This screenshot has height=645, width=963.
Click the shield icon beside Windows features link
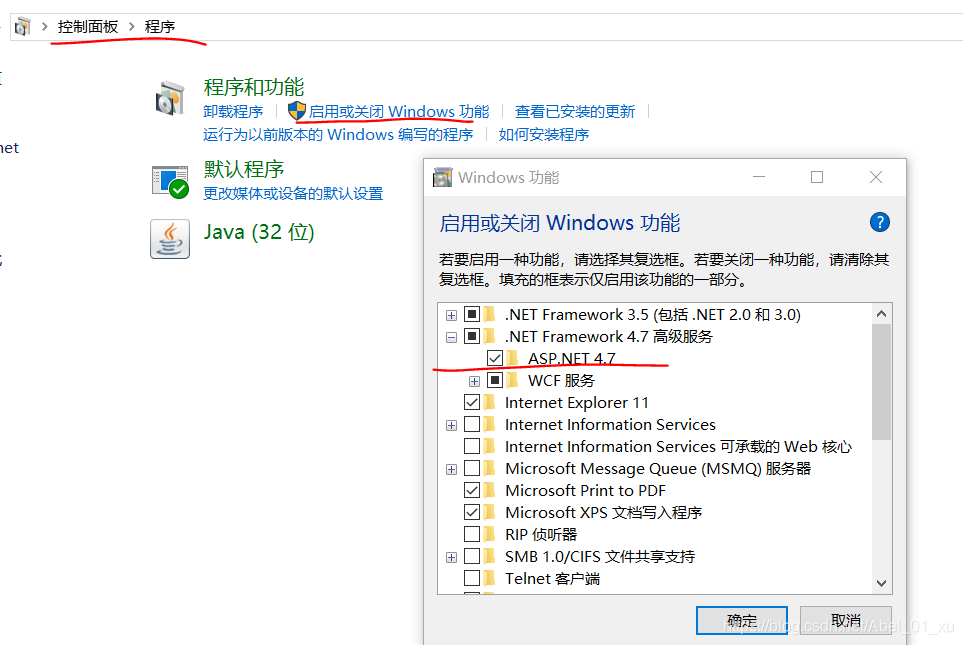click(x=297, y=111)
